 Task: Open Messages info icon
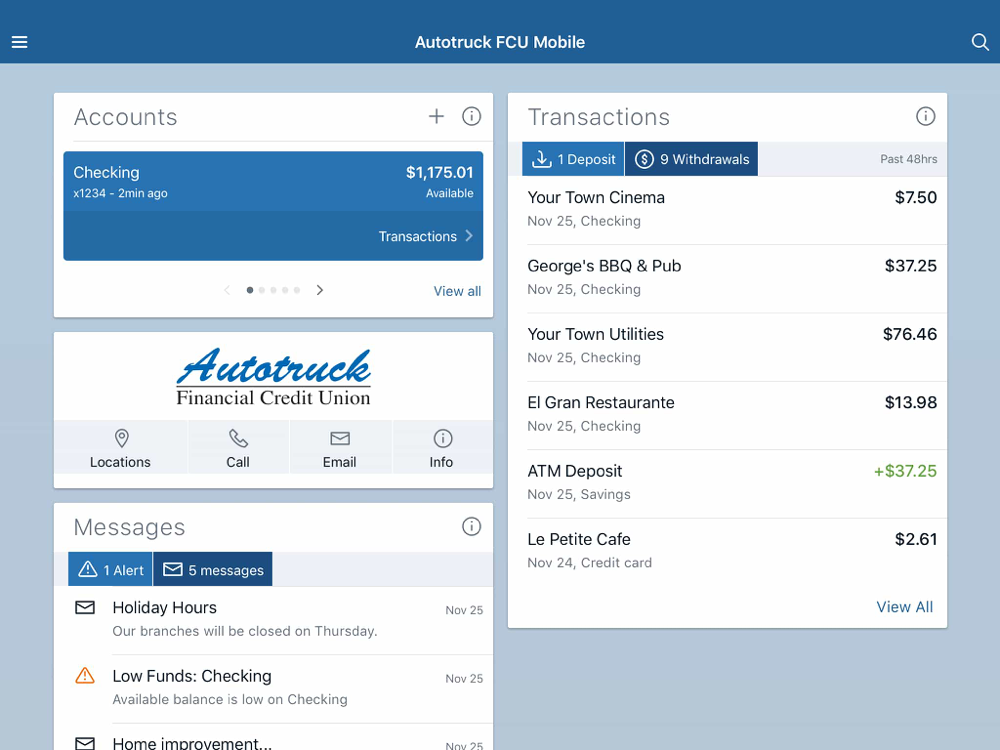[x=471, y=526]
